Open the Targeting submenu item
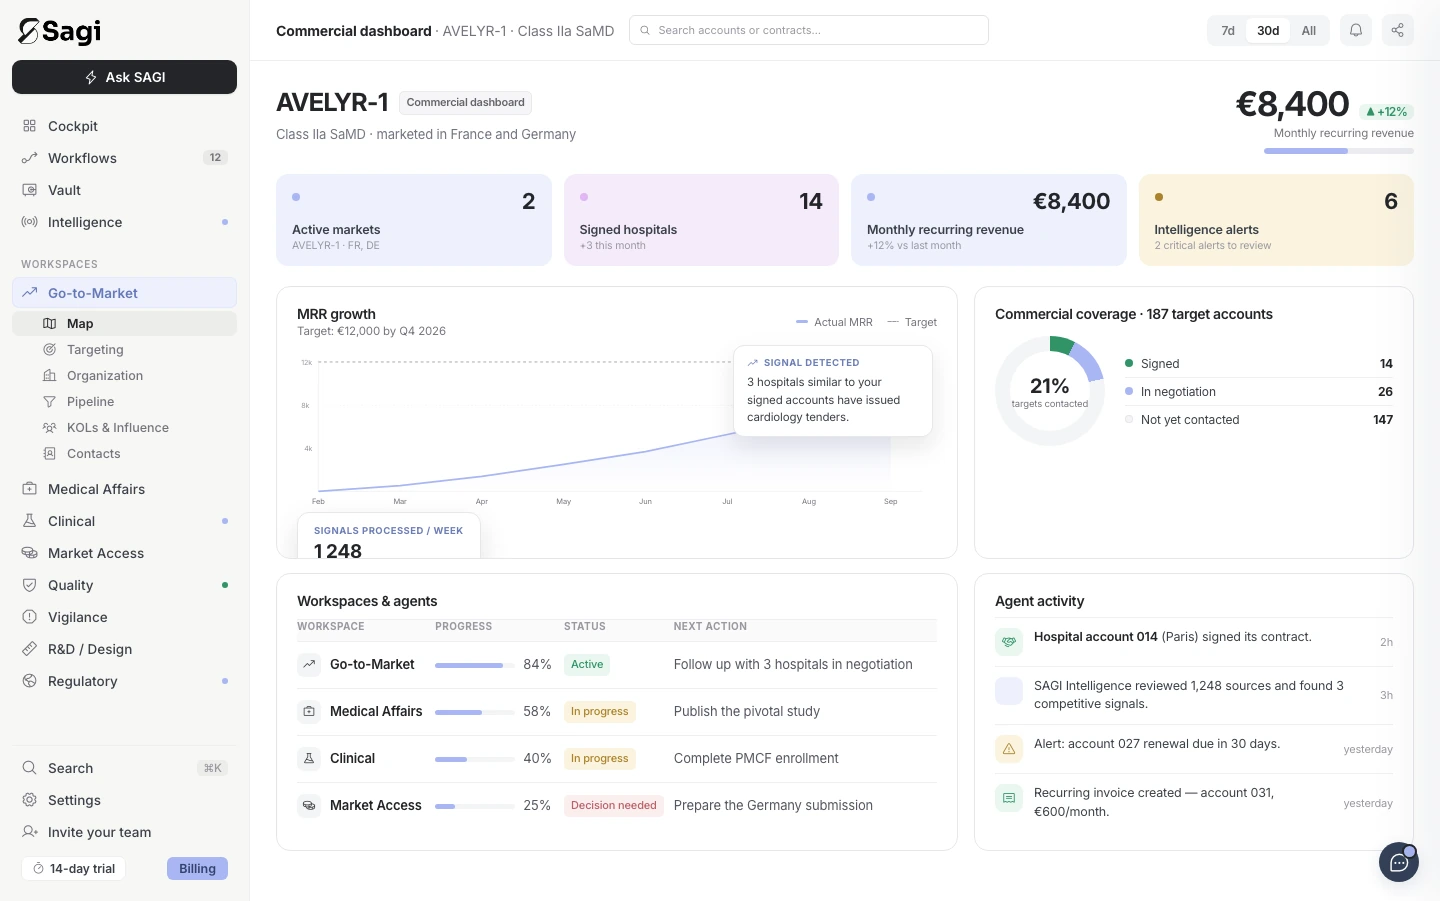Viewport: 1440px width, 901px height. coord(124,350)
